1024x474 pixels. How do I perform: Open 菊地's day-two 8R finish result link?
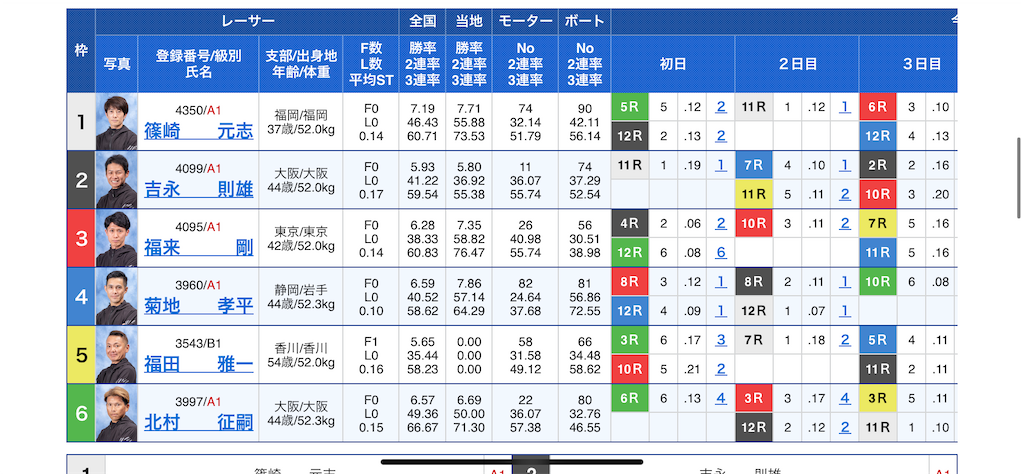[844, 282]
